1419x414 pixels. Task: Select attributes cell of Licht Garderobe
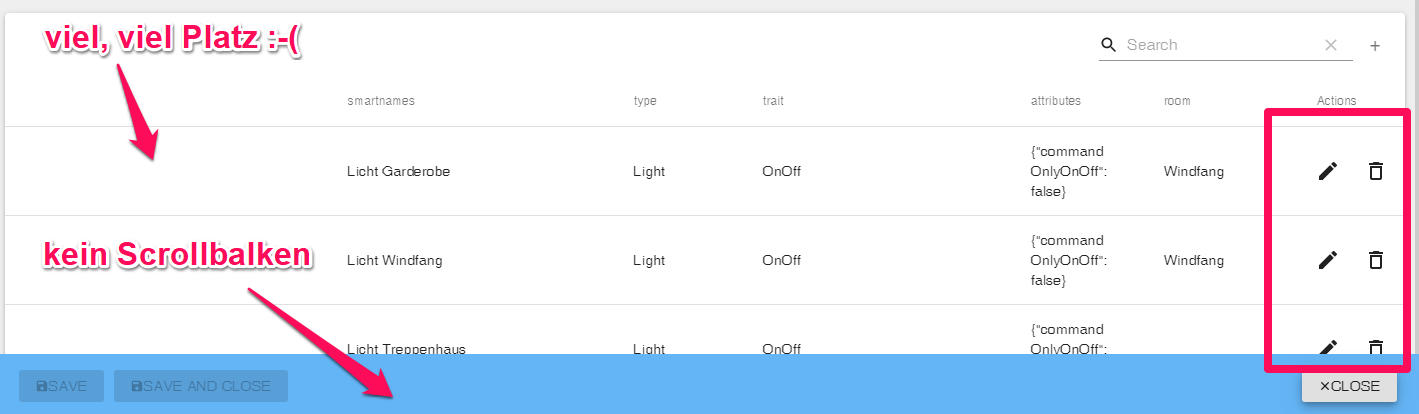1069,171
